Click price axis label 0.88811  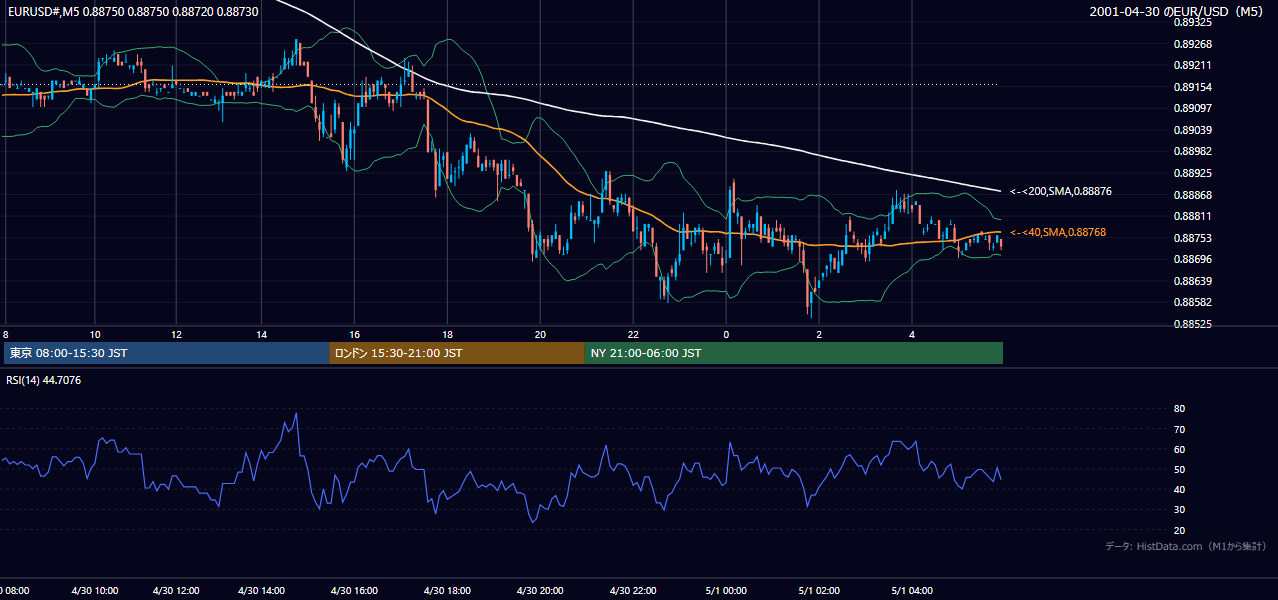point(1192,216)
